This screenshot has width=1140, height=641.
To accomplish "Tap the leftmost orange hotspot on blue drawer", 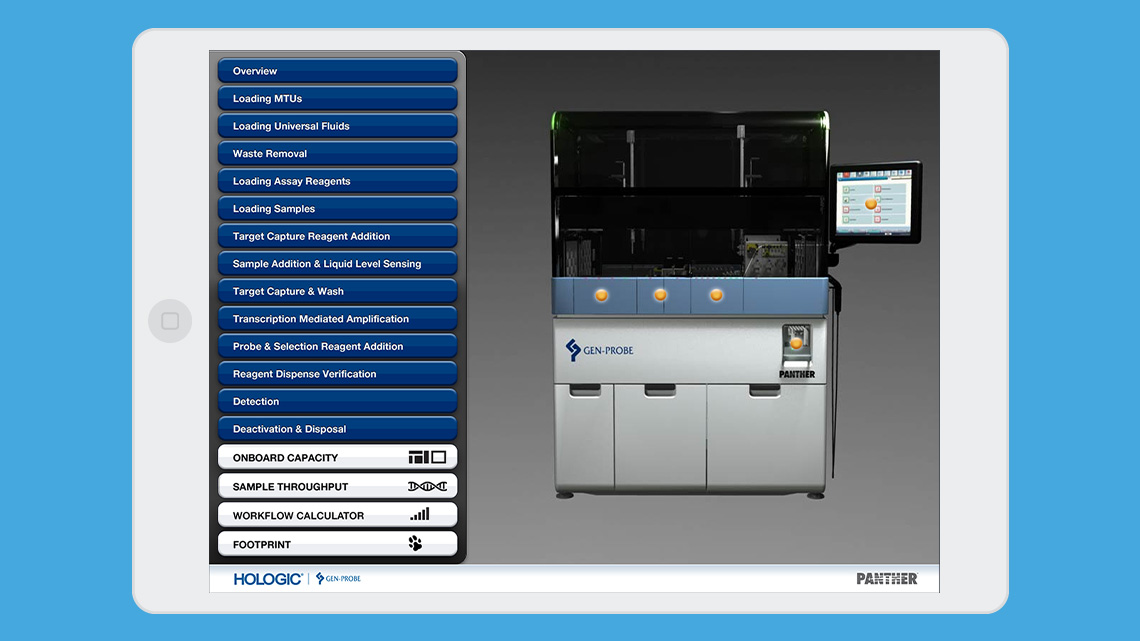I will pyautogui.click(x=601, y=295).
